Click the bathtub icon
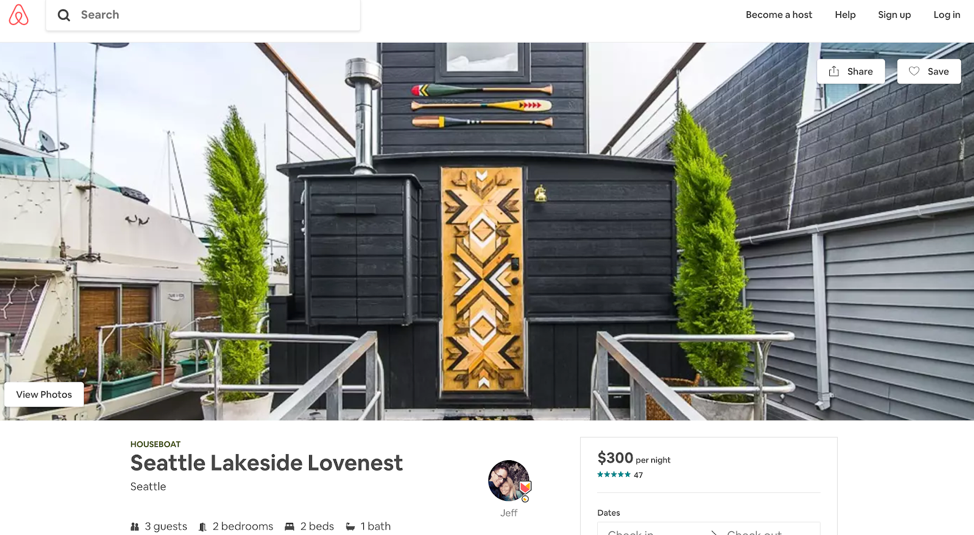This screenshot has width=974, height=535. click(x=350, y=526)
